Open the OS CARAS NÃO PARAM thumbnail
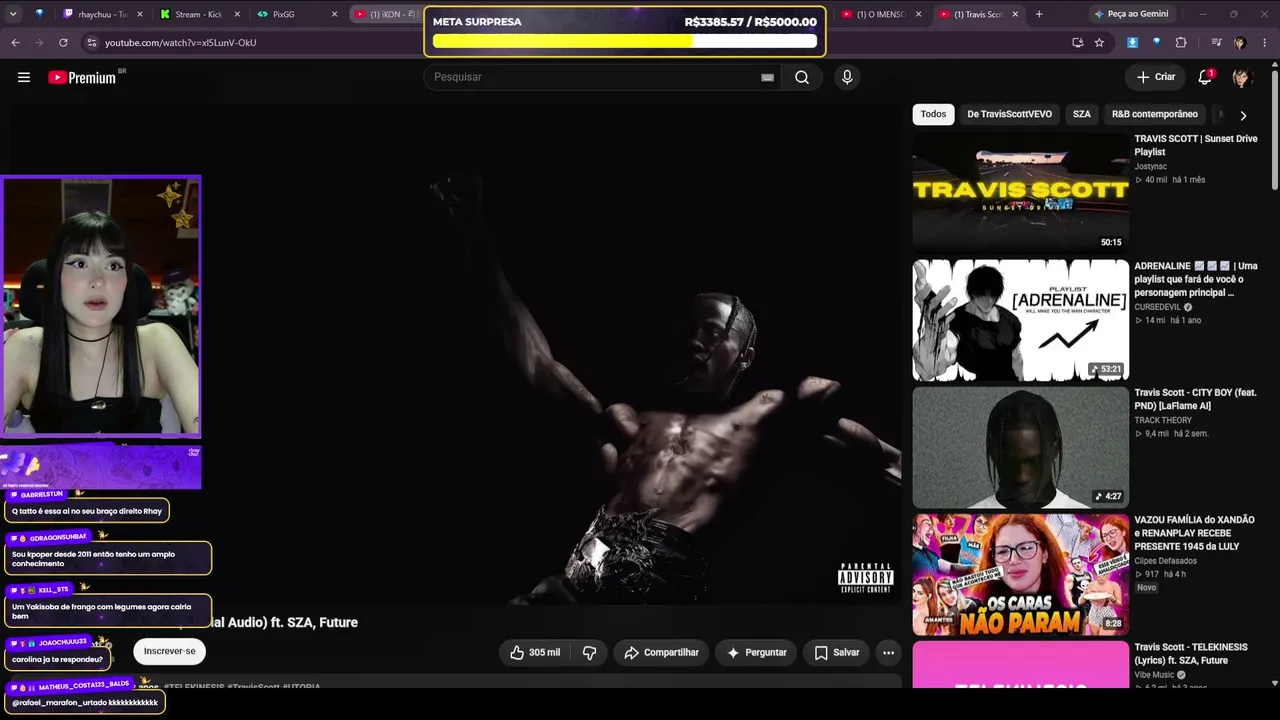This screenshot has width=1280, height=720. pyautogui.click(x=1020, y=574)
